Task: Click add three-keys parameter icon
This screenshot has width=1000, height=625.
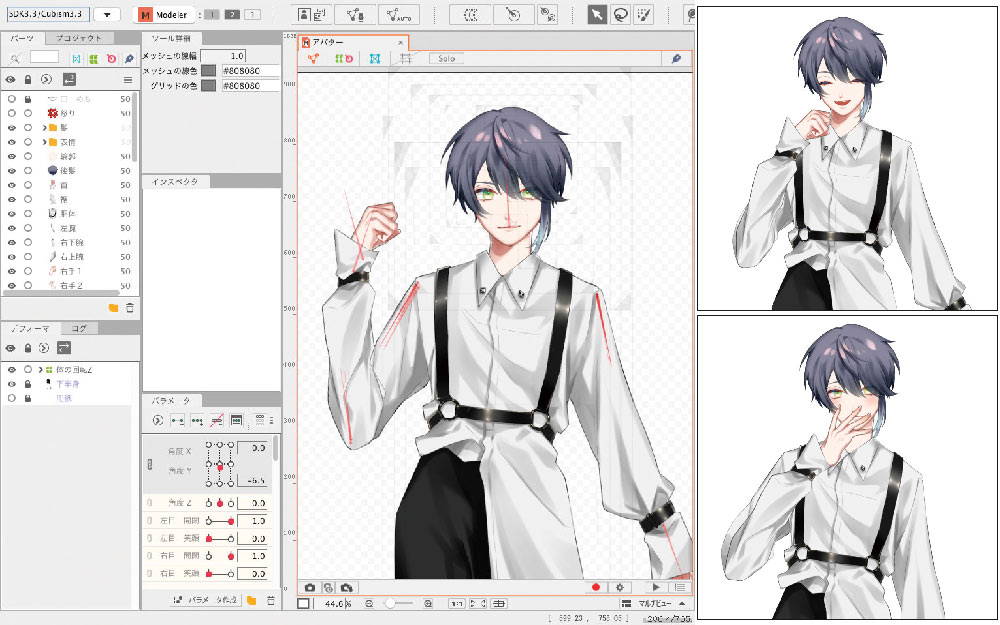Action: [x=197, y=420]
